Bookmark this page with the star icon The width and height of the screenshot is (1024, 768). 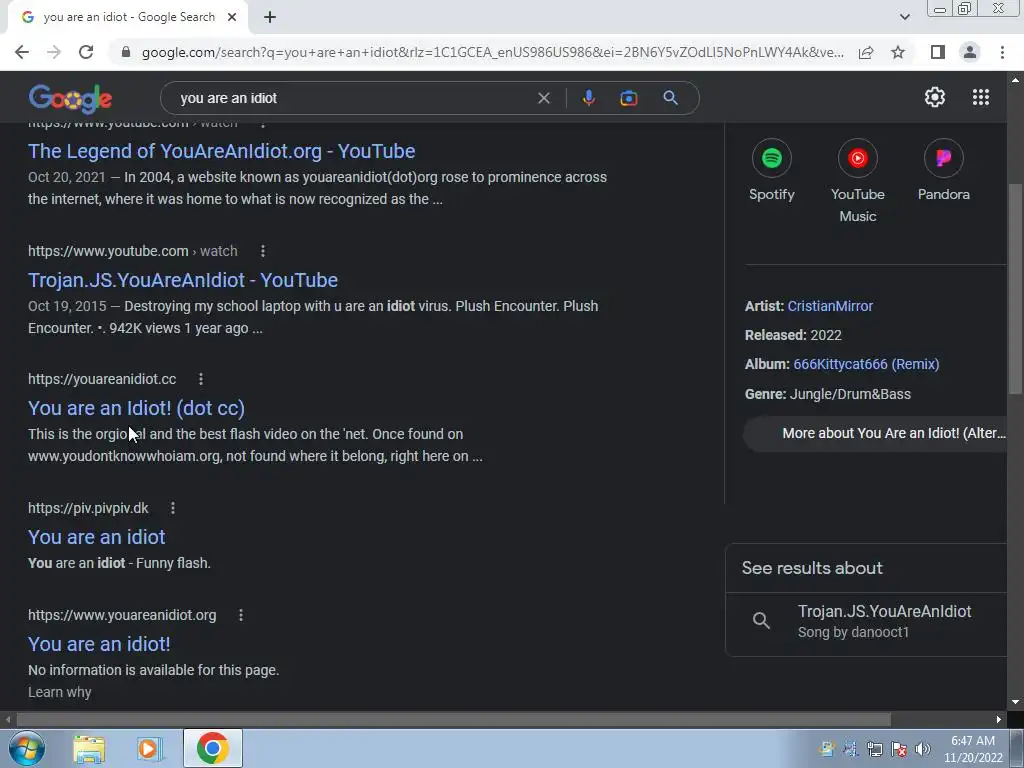coord(898,52)
